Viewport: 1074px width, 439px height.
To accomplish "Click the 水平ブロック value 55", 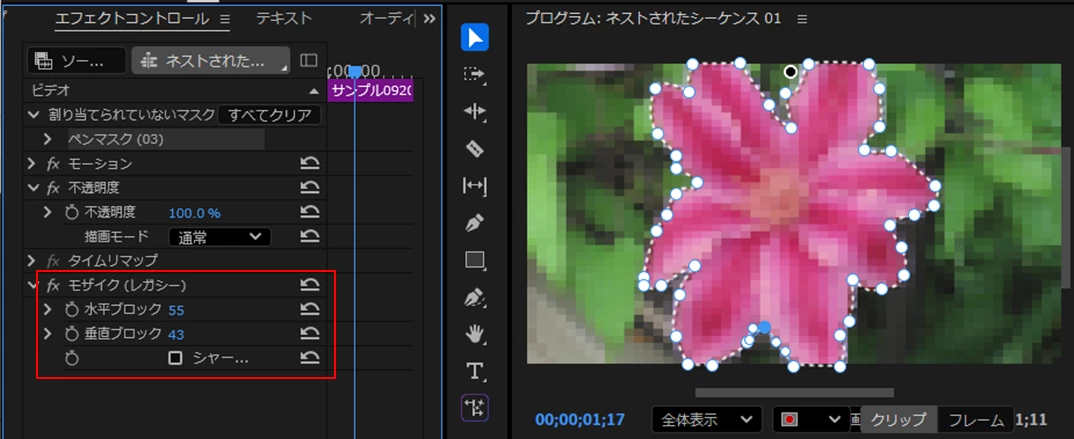I will [x=176, y=310].
